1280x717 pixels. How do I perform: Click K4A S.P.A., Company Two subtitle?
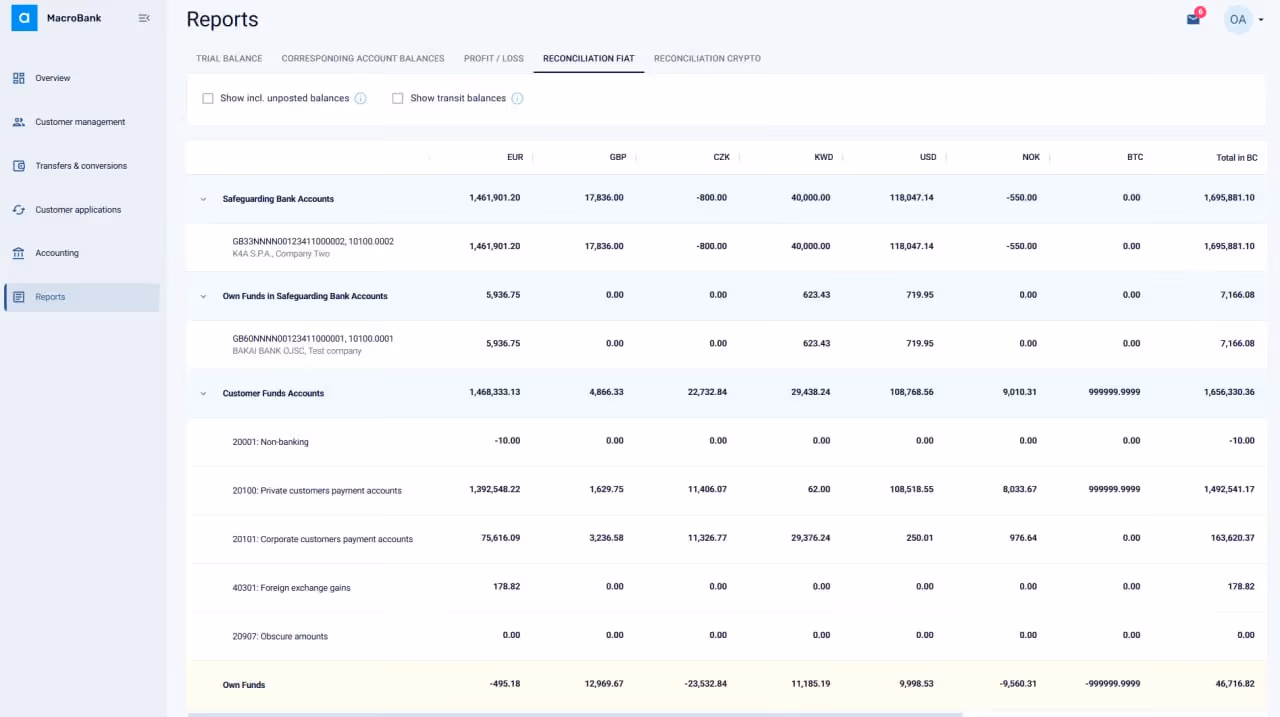click(281, 254)
